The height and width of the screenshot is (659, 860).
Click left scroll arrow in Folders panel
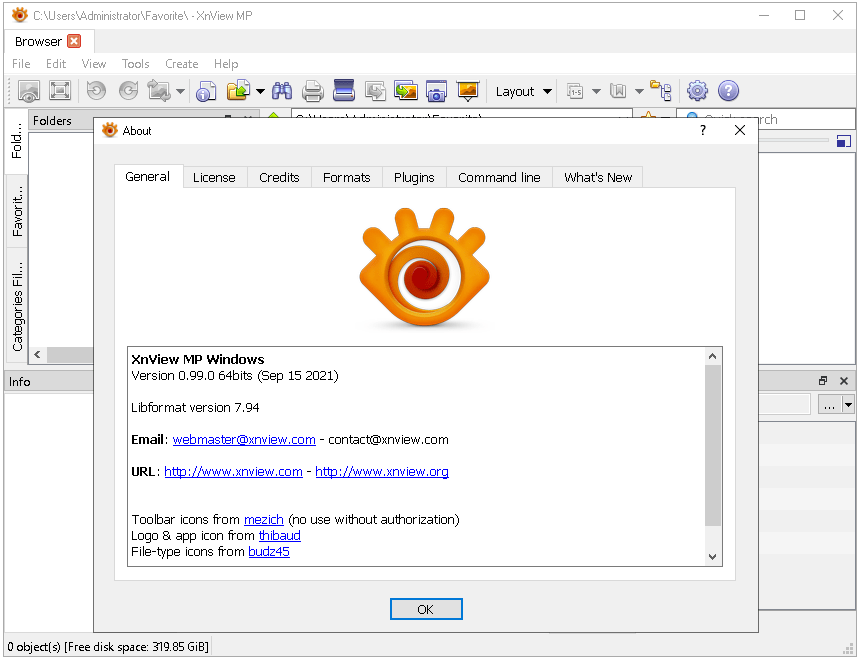[x=37, y=354]
